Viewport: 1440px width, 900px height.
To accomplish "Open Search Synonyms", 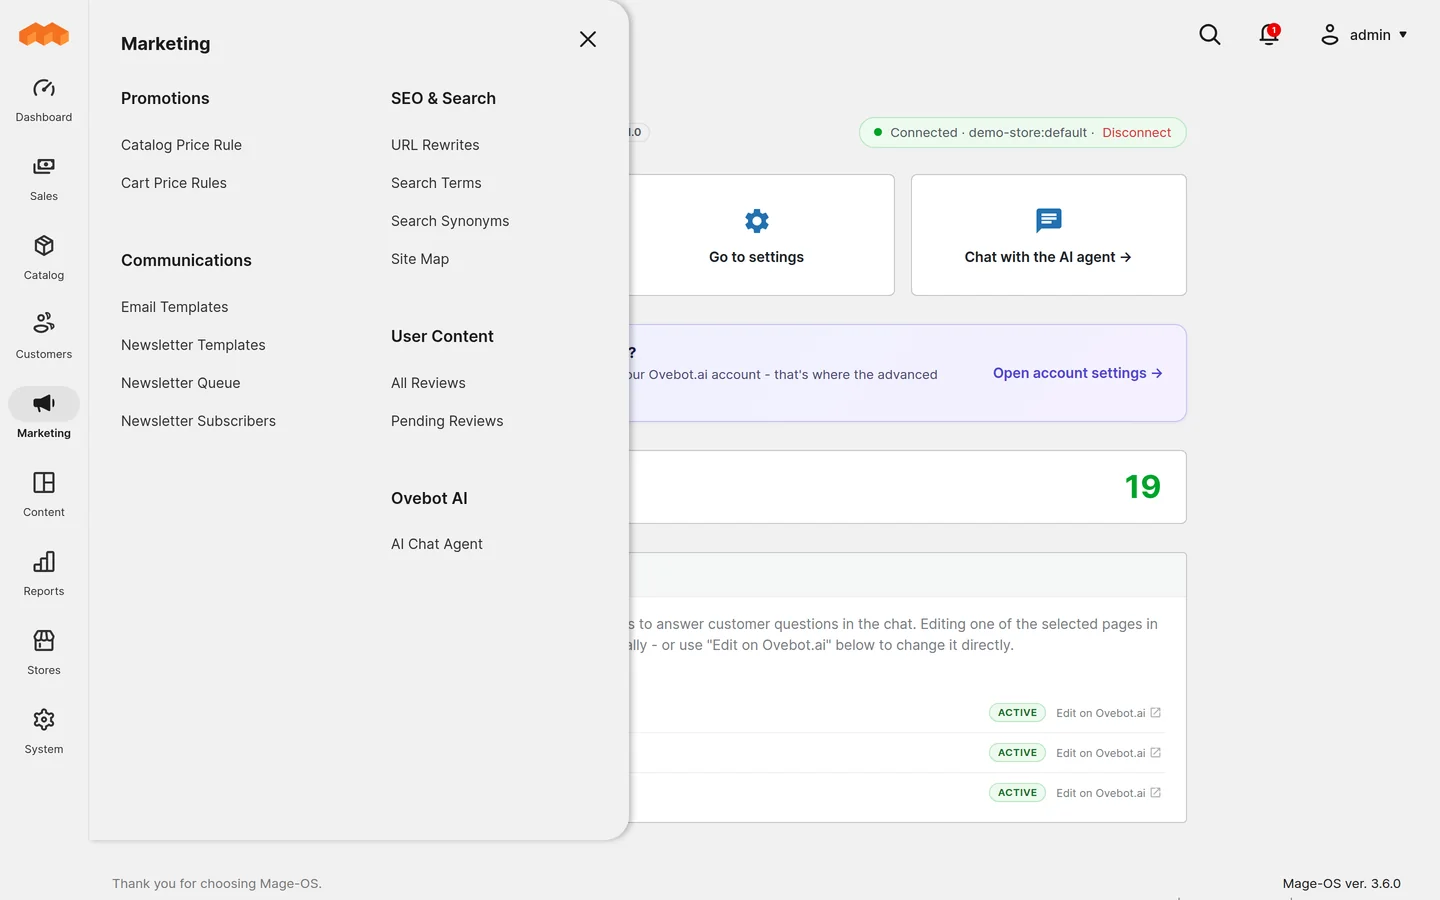I will [450, 221].
